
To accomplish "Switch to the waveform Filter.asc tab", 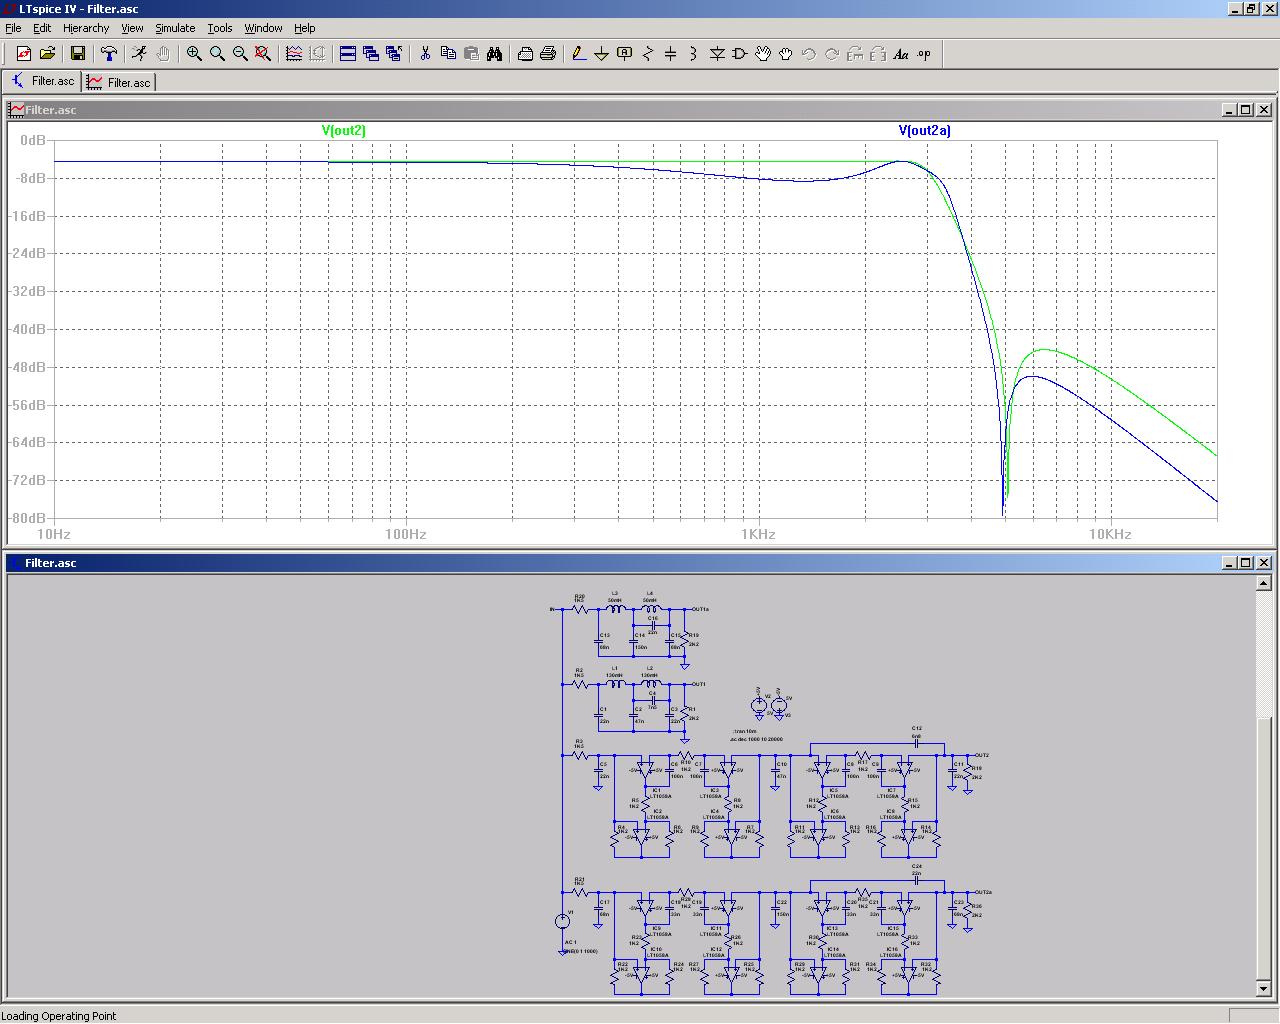I will [x=119, y=82].
